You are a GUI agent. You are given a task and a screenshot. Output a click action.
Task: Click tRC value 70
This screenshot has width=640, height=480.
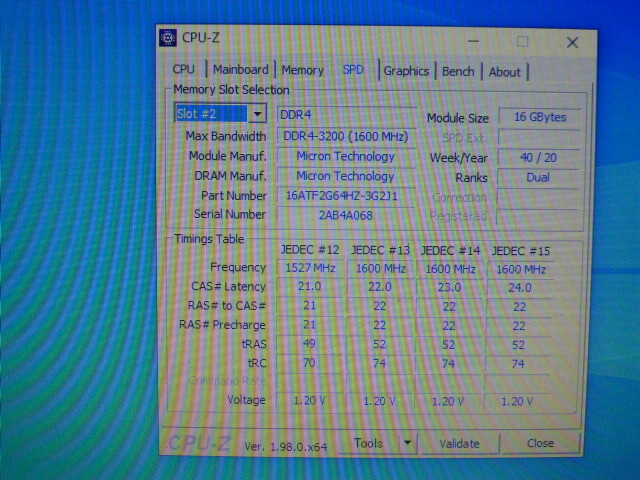point(309,362)
